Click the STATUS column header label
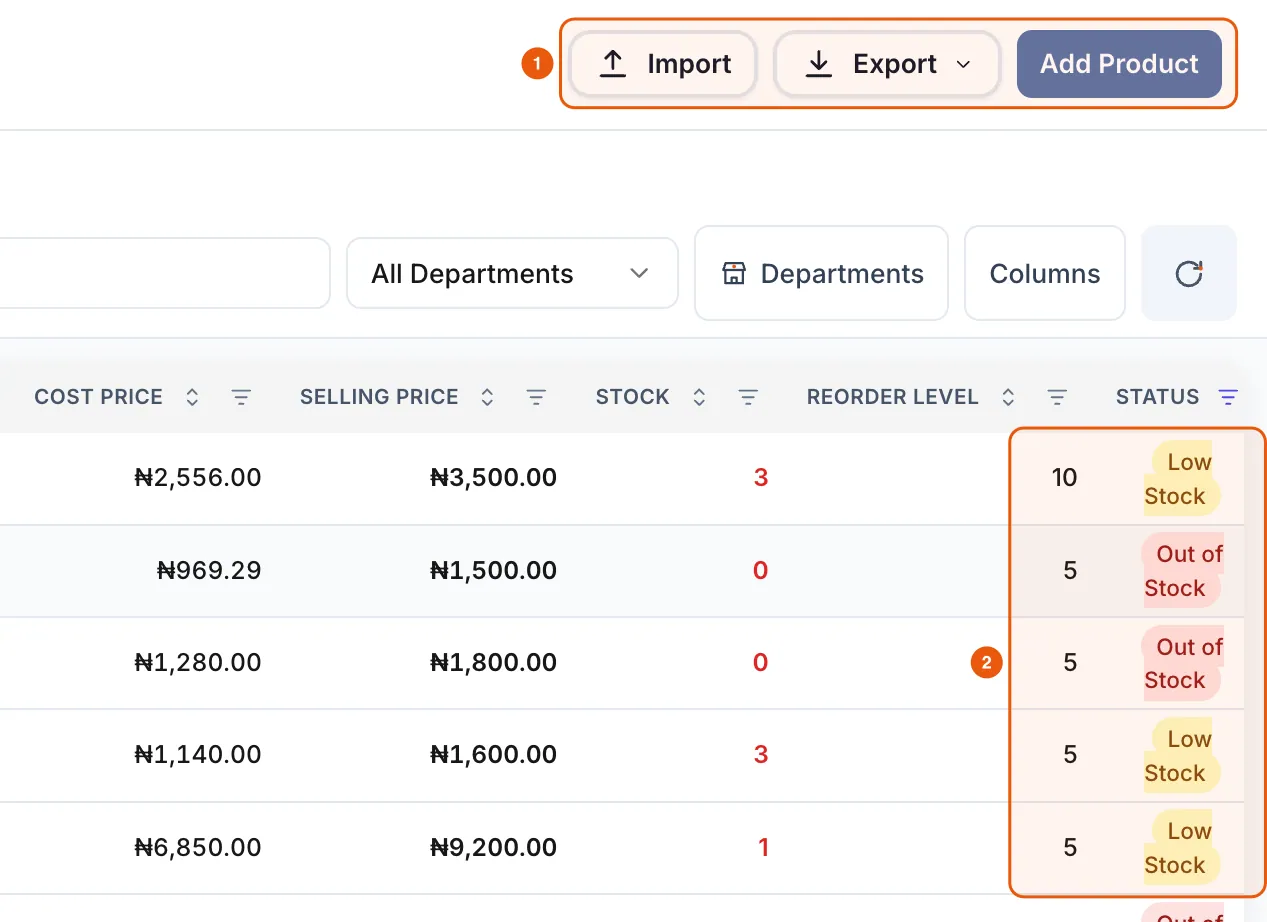 point(1157,397)
